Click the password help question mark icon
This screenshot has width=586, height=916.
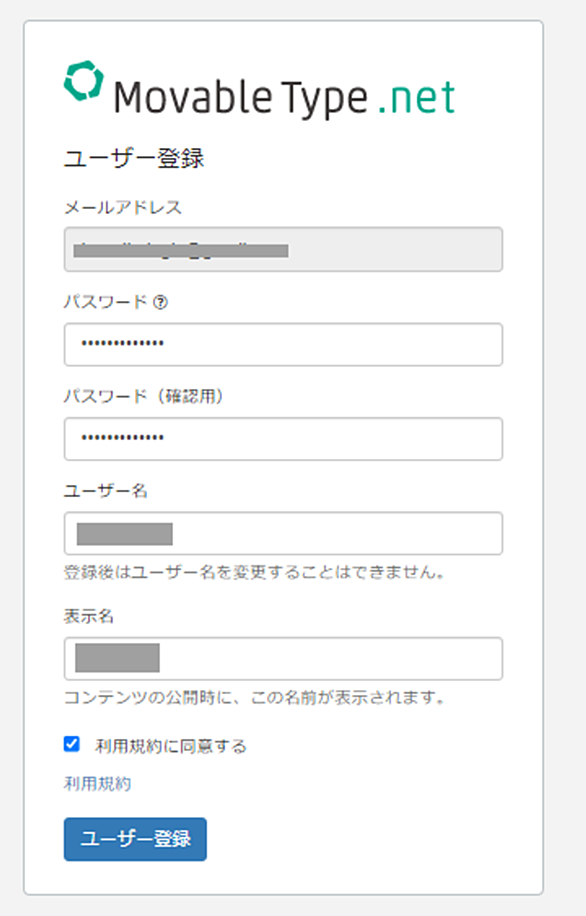tap(160, 302)
